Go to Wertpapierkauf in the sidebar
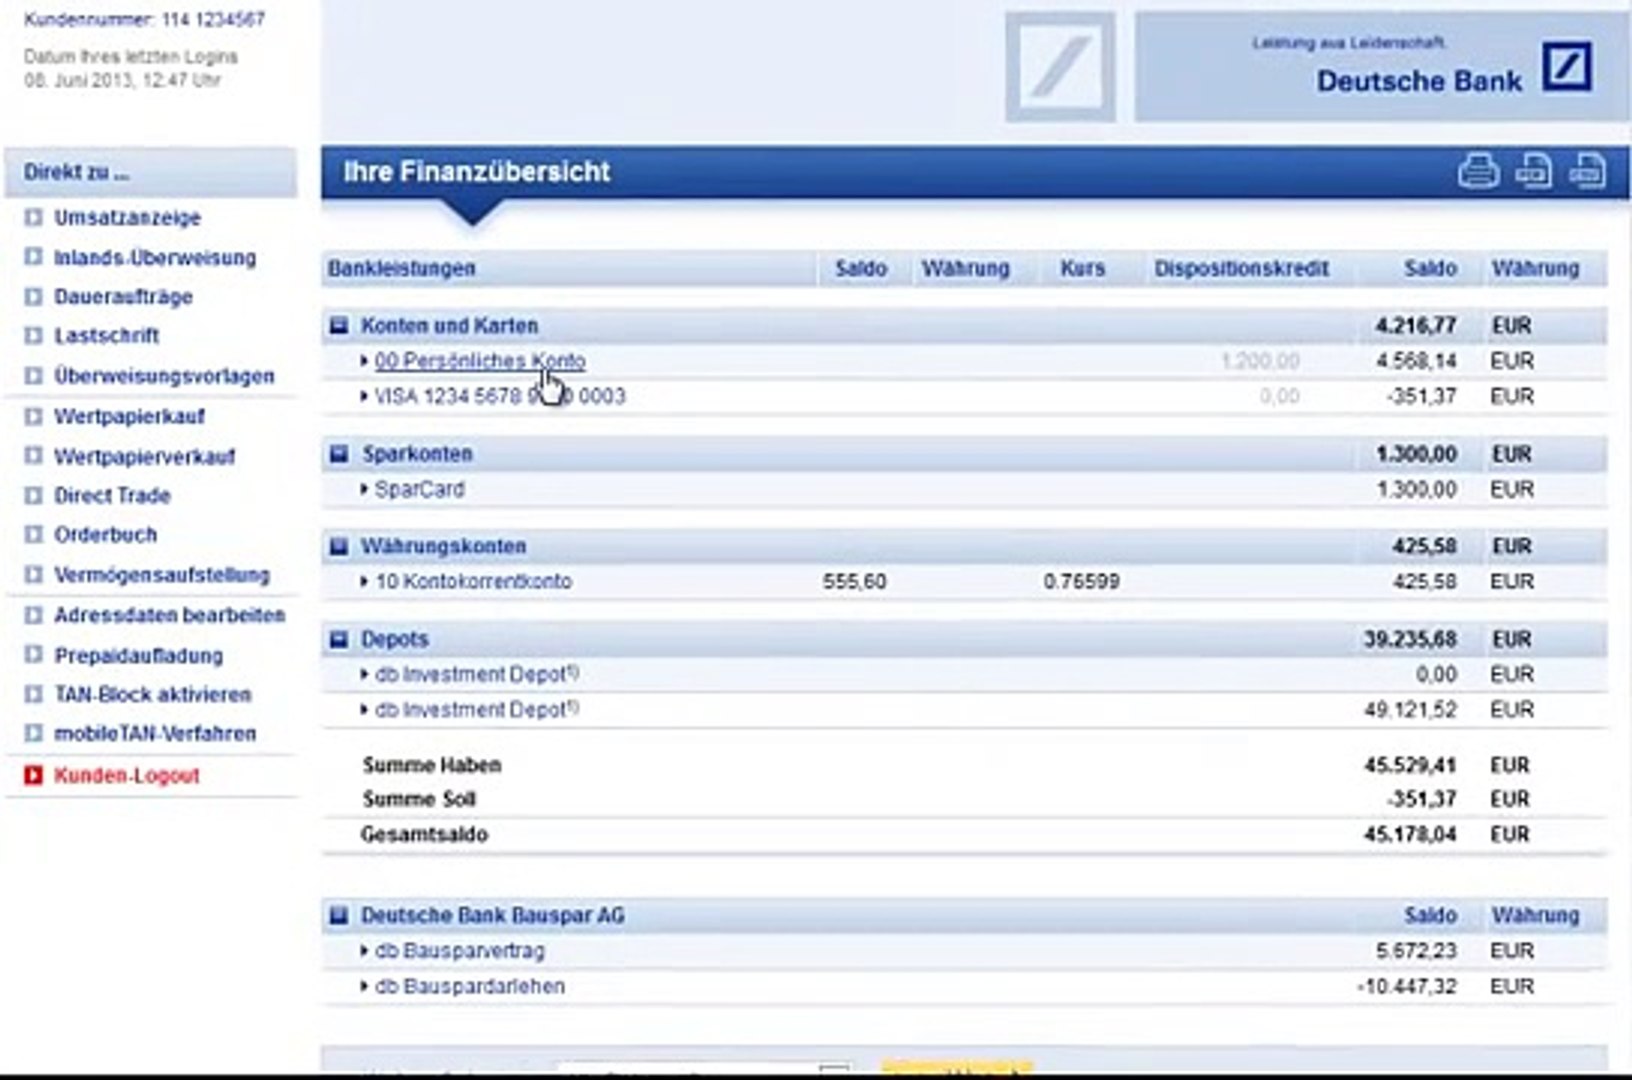The width and height of the screenshot is (1632, 1080). pos(130,416)
